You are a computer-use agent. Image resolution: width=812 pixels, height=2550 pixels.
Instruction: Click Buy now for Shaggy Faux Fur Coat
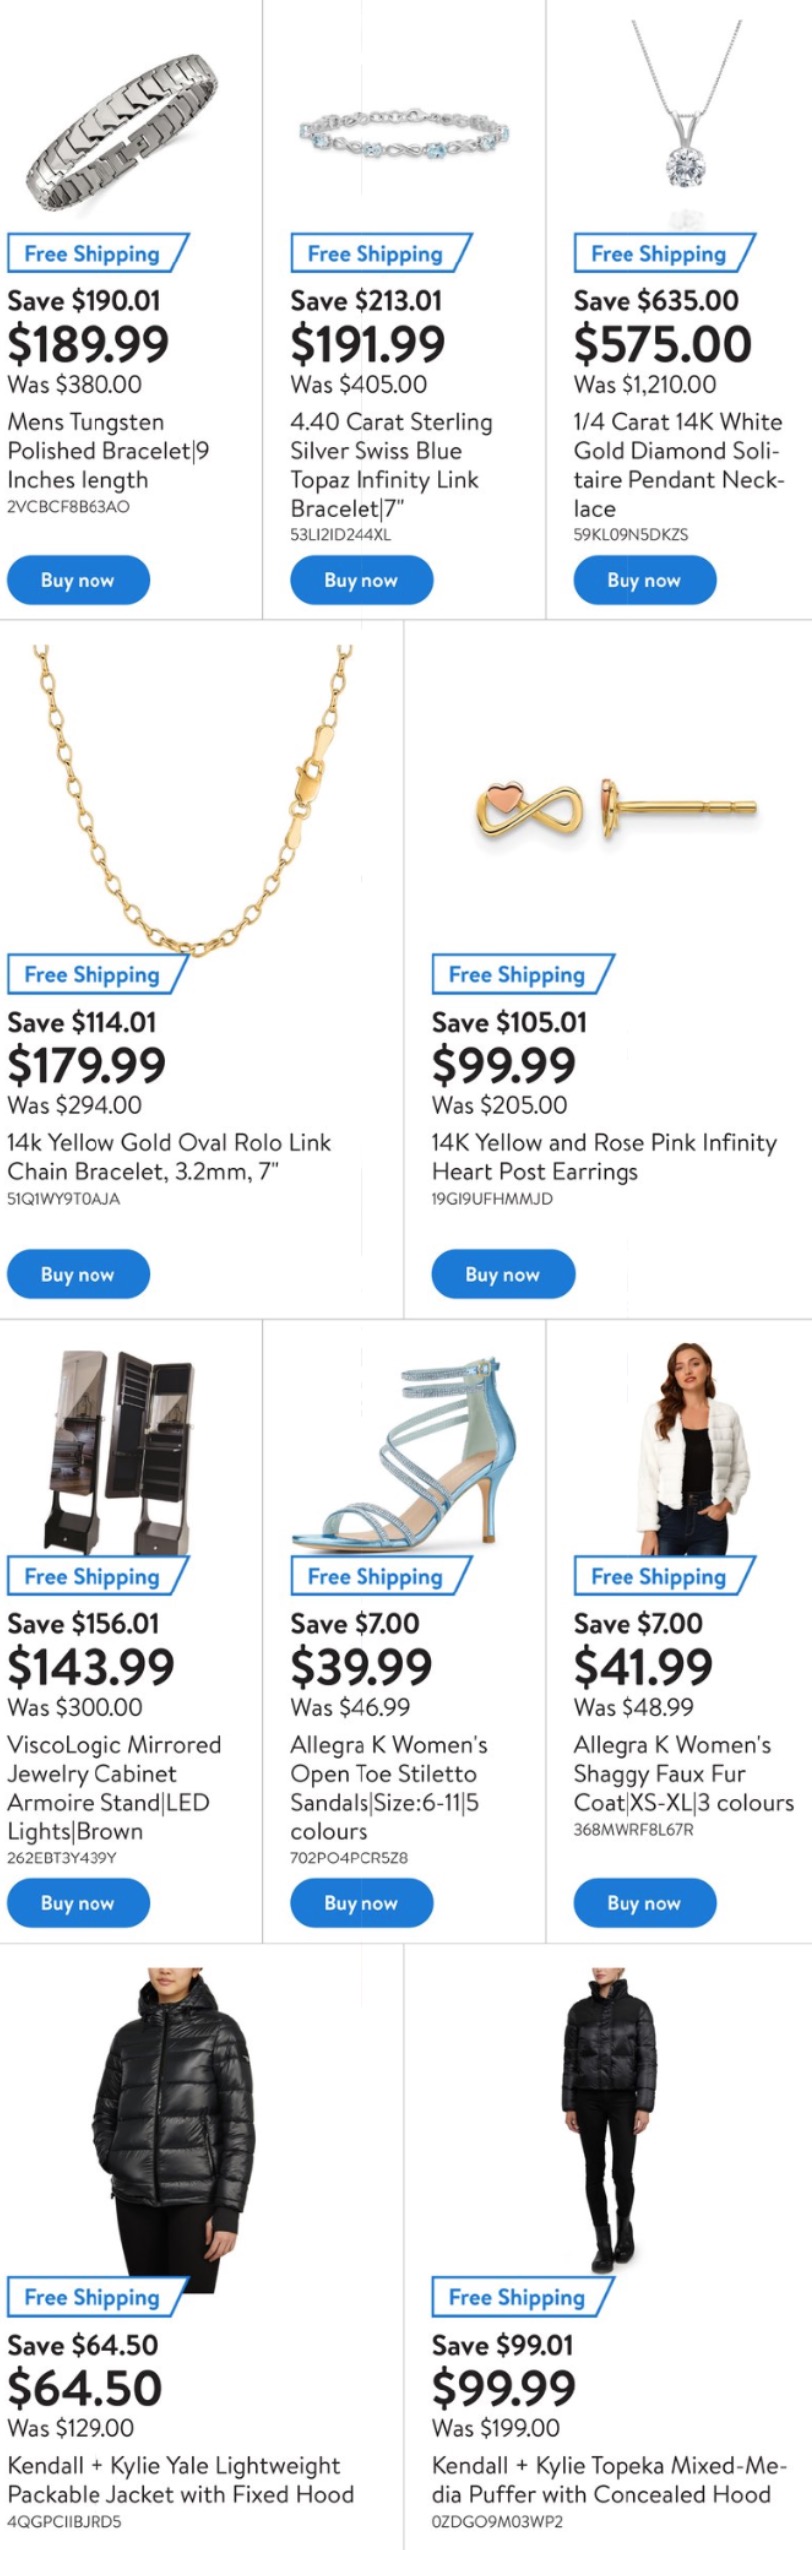click(644, 1903)
